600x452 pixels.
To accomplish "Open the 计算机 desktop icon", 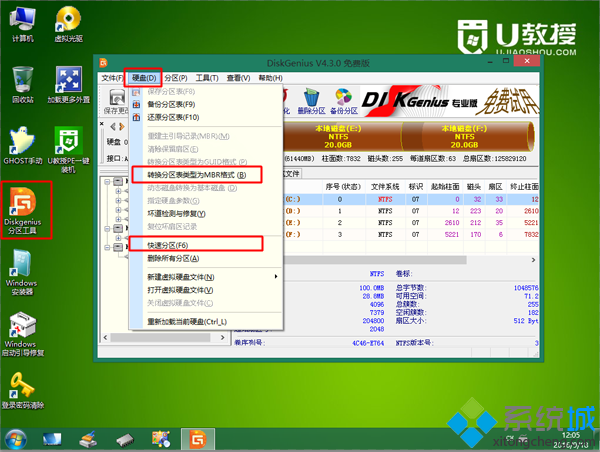I will [22, 22].
